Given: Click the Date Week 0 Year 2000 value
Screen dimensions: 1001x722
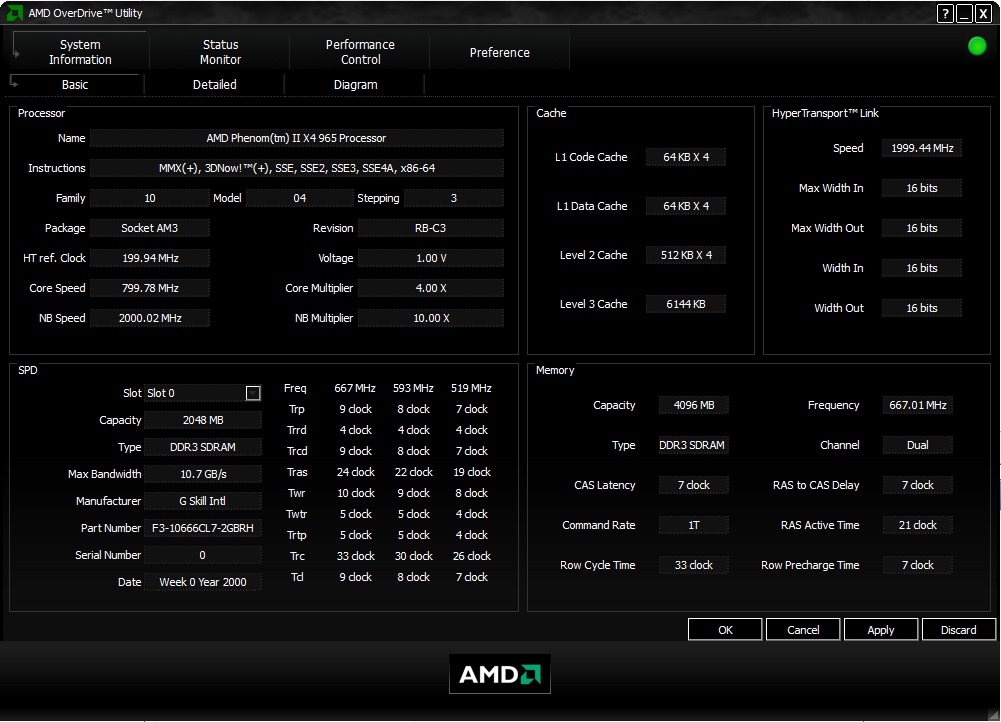Looking at the screenshot, I should (x=203, y=582).
